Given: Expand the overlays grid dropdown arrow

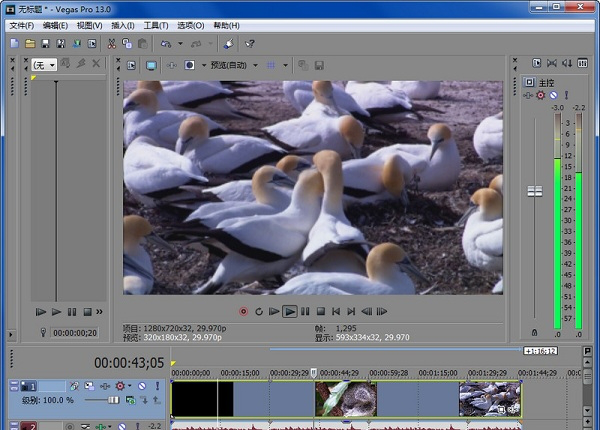Looking at the screenshot, I should (285, 65).
